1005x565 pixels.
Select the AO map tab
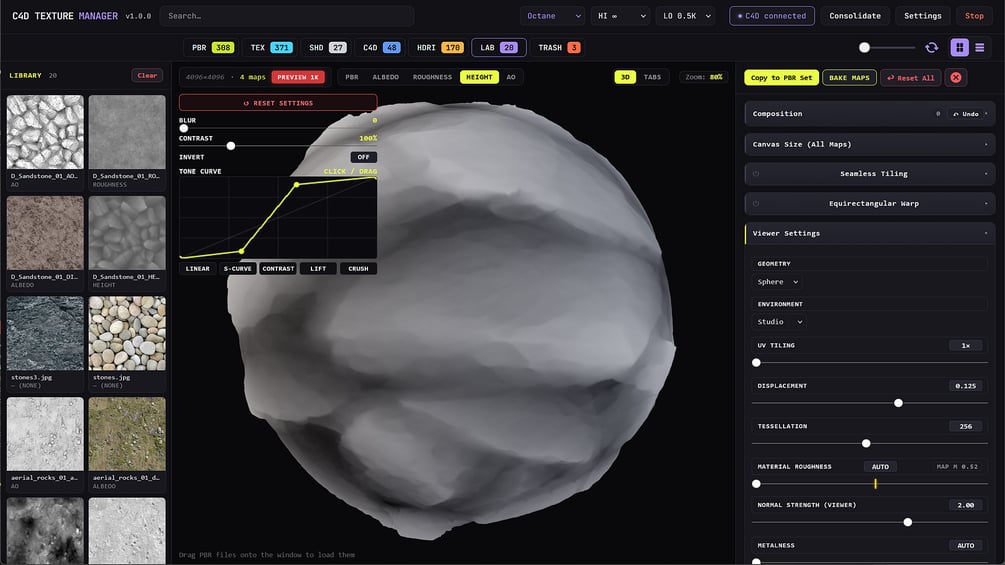coord(511,77)
